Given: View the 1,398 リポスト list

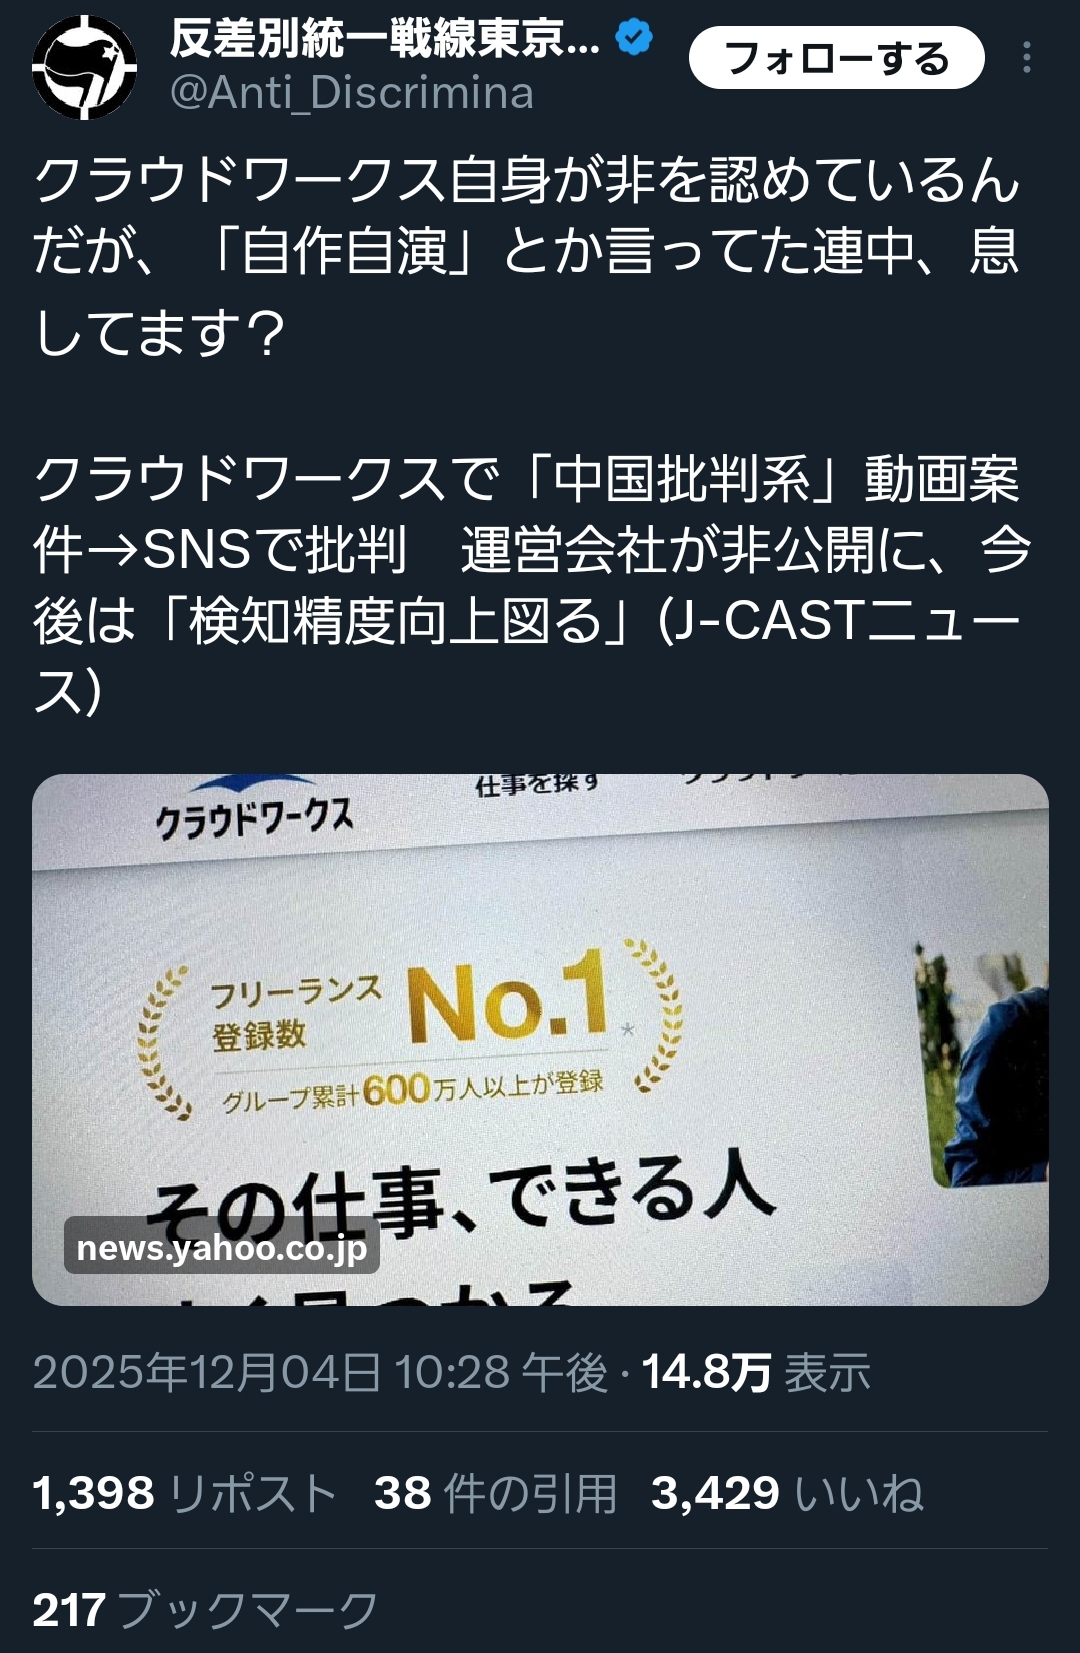Looking at the screenshot, I should 184,1493.
